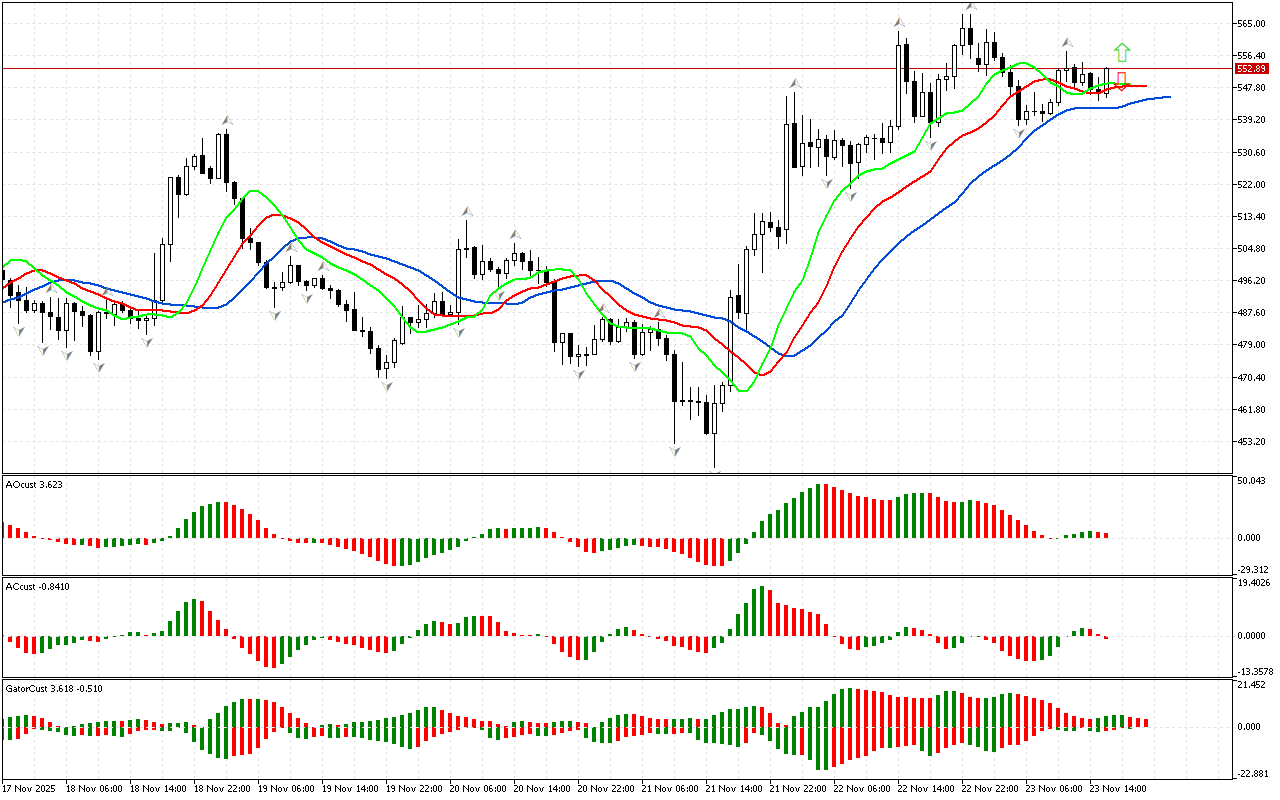
Task: Click the 19.4026 value on AC scale
Action: tap(1256, 583)
